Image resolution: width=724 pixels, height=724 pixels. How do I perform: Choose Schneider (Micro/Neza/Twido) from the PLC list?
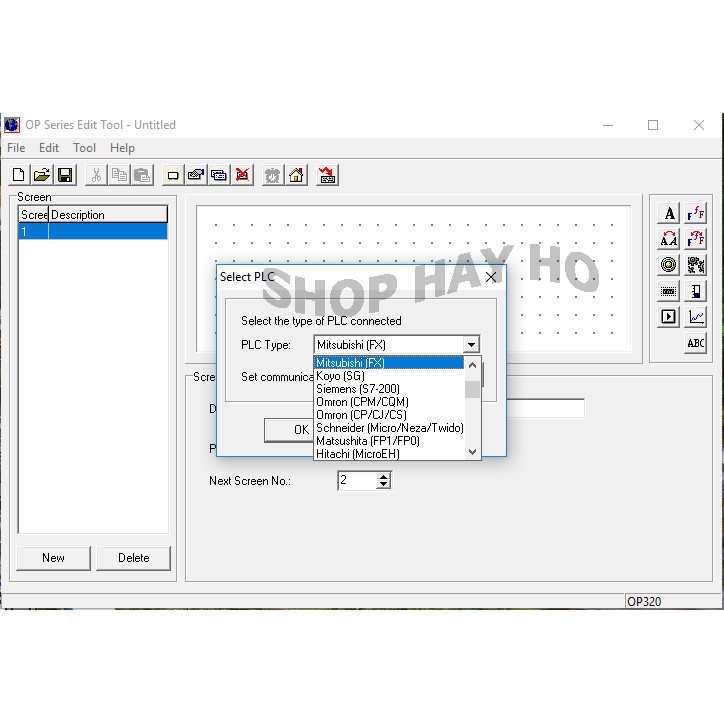coord(389,428)
